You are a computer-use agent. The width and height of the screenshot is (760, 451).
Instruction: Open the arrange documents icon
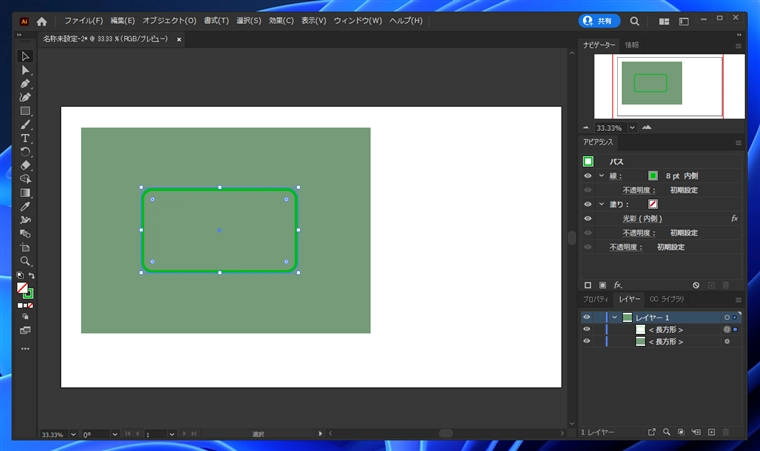[664, 21]
